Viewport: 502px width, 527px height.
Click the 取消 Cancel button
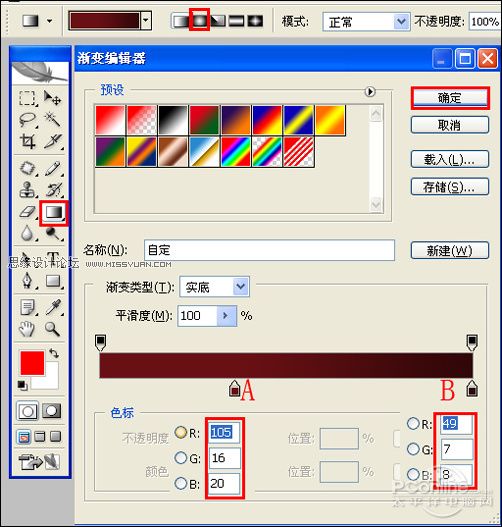(x=450, y=125)
